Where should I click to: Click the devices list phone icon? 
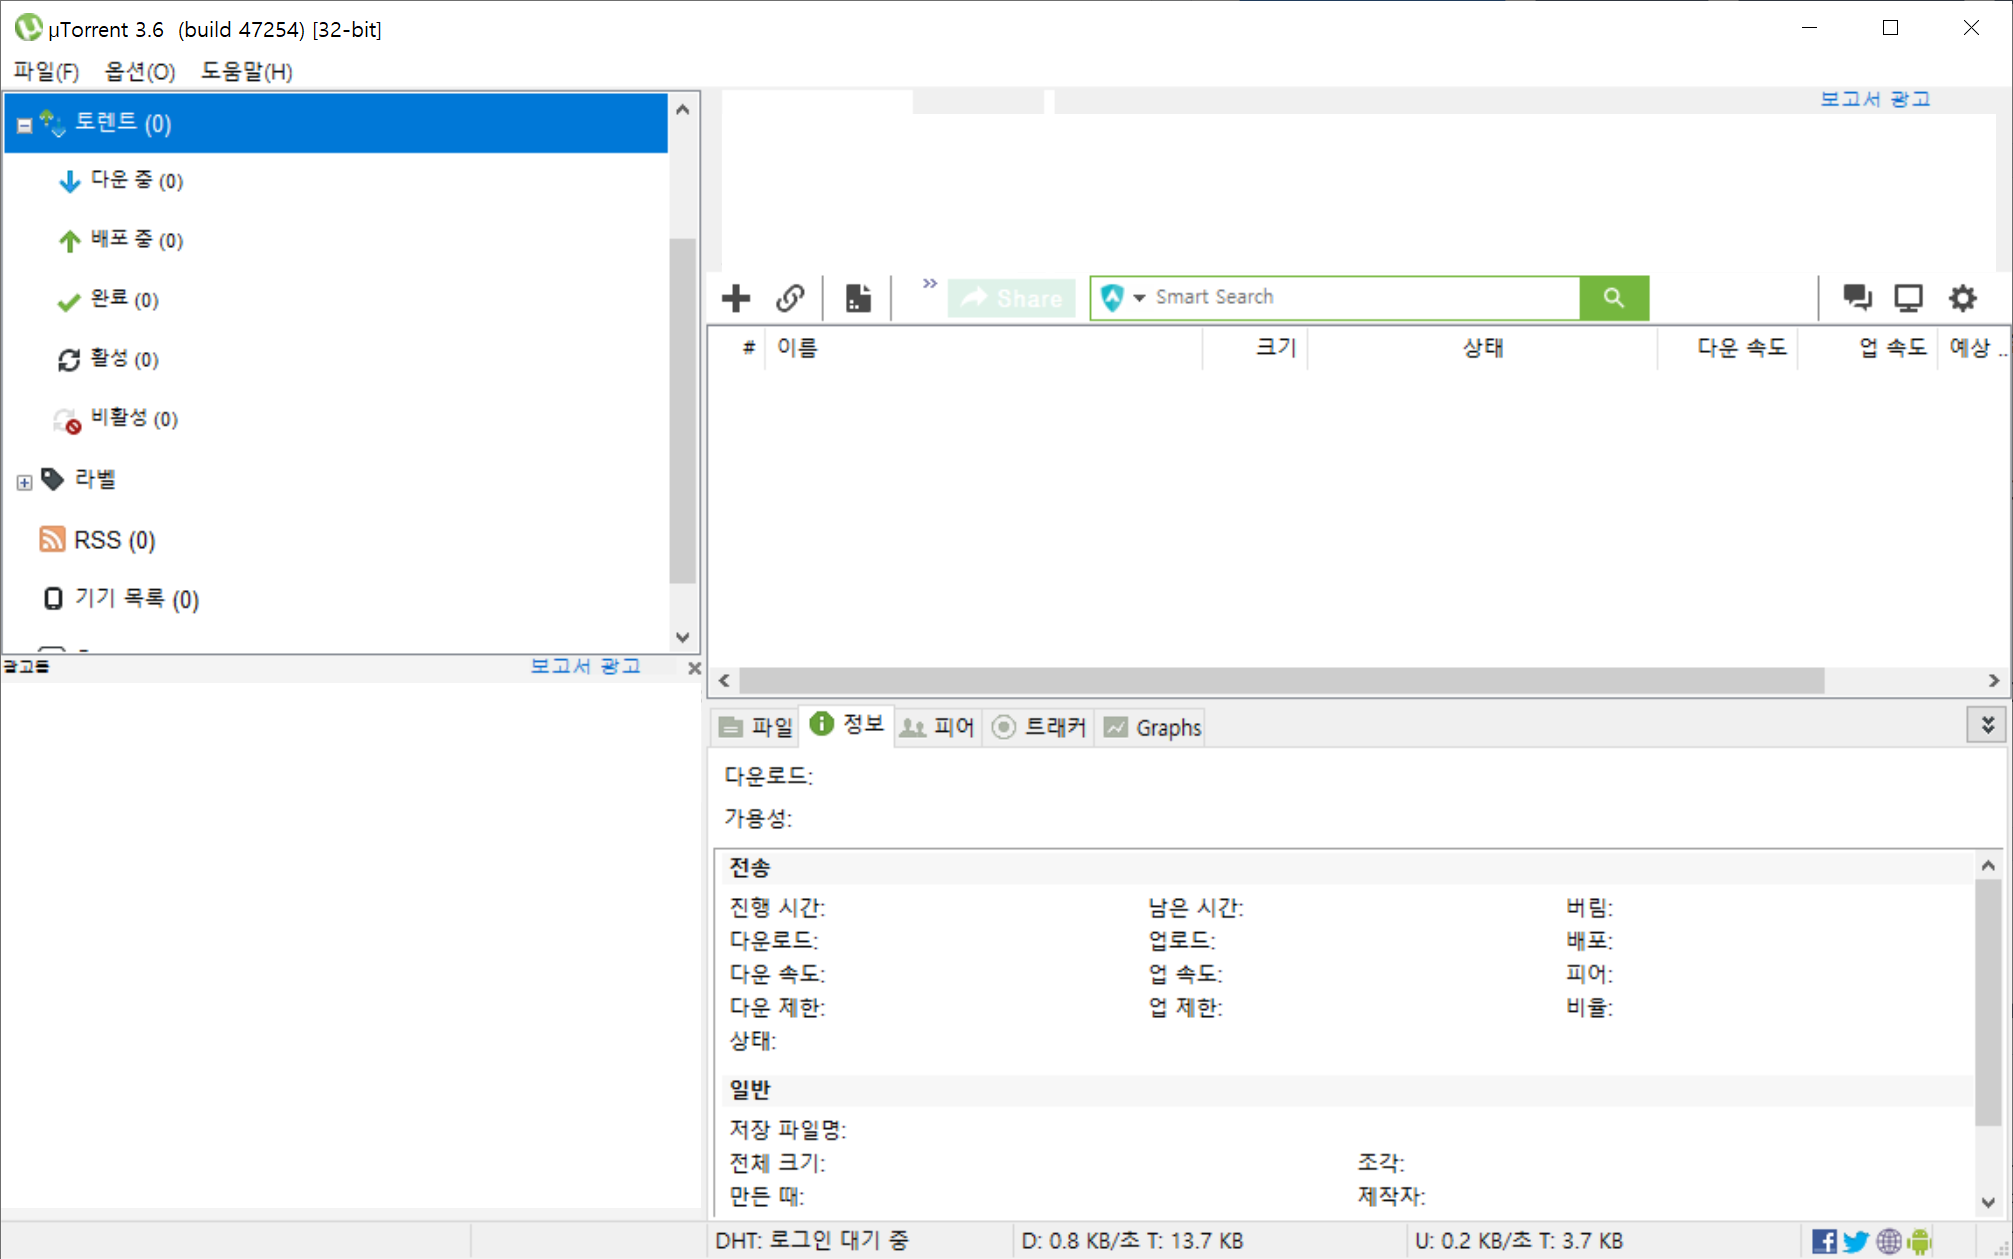(53, 598)
